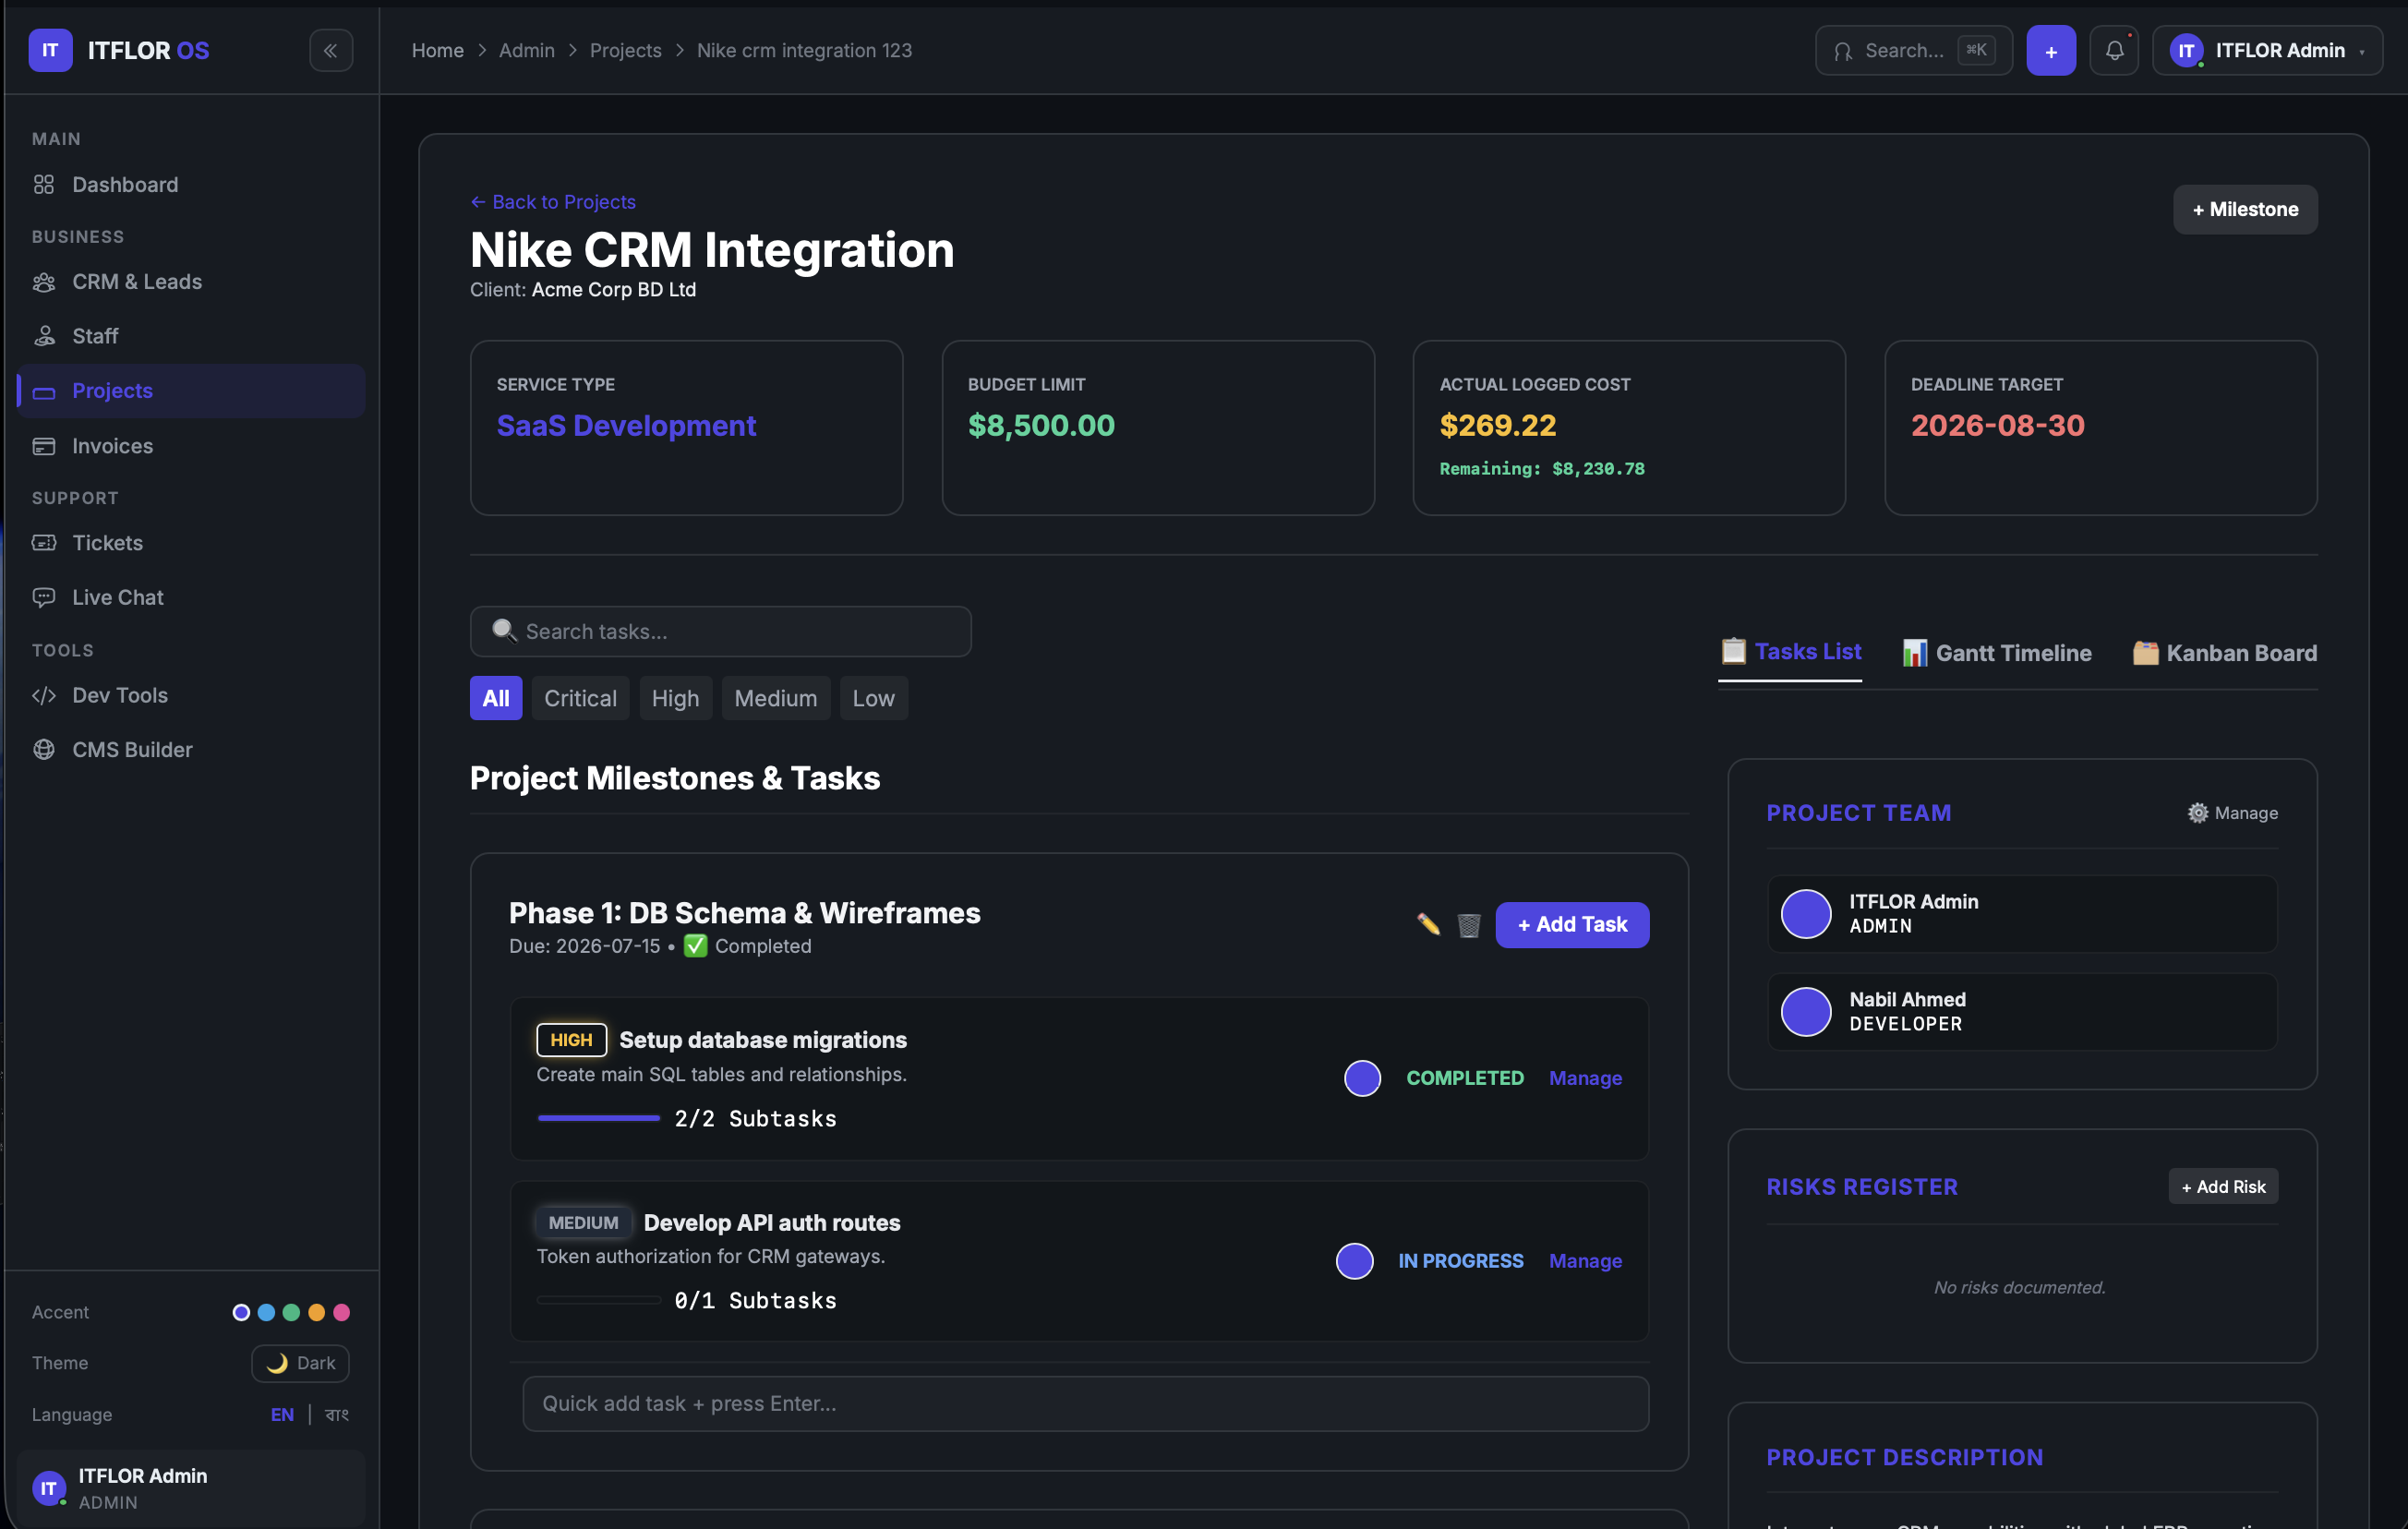The width and height of the screenshot is (2408, 1529).
Task: Click Nabil Ahmed avatar in Project Team
Action: tap(1806, 1012)
